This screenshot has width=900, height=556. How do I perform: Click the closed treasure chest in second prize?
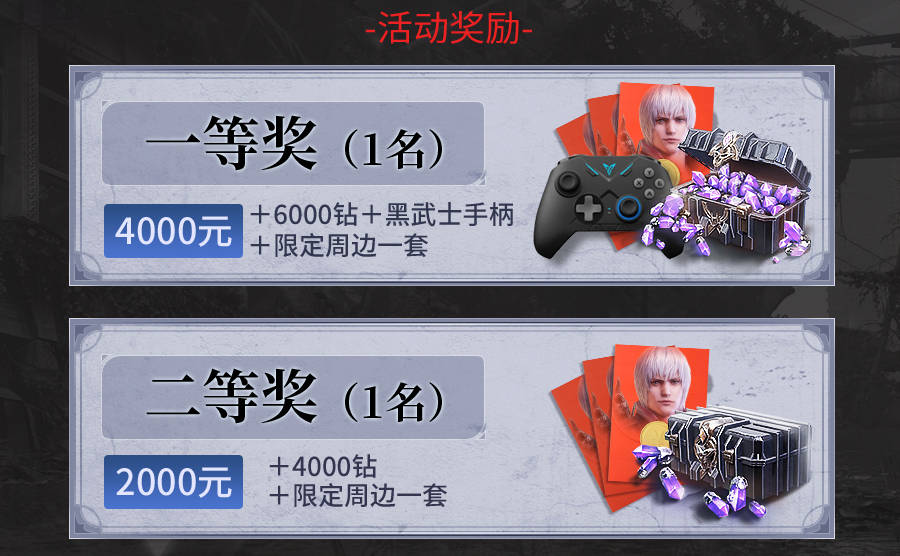click(x=738, y=448)
